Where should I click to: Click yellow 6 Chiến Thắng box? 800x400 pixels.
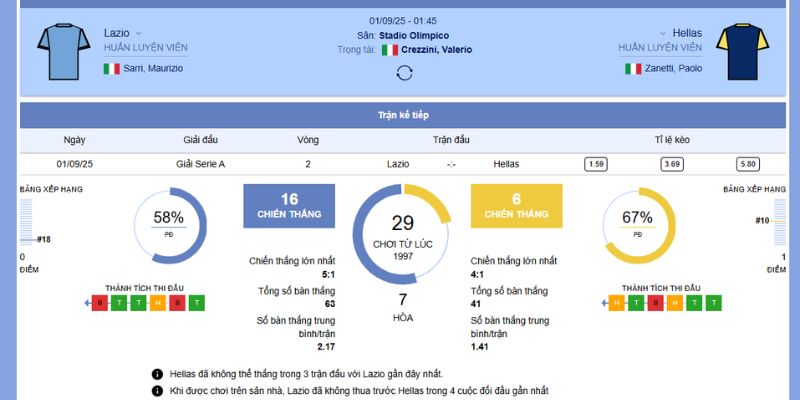coord(516,206)
